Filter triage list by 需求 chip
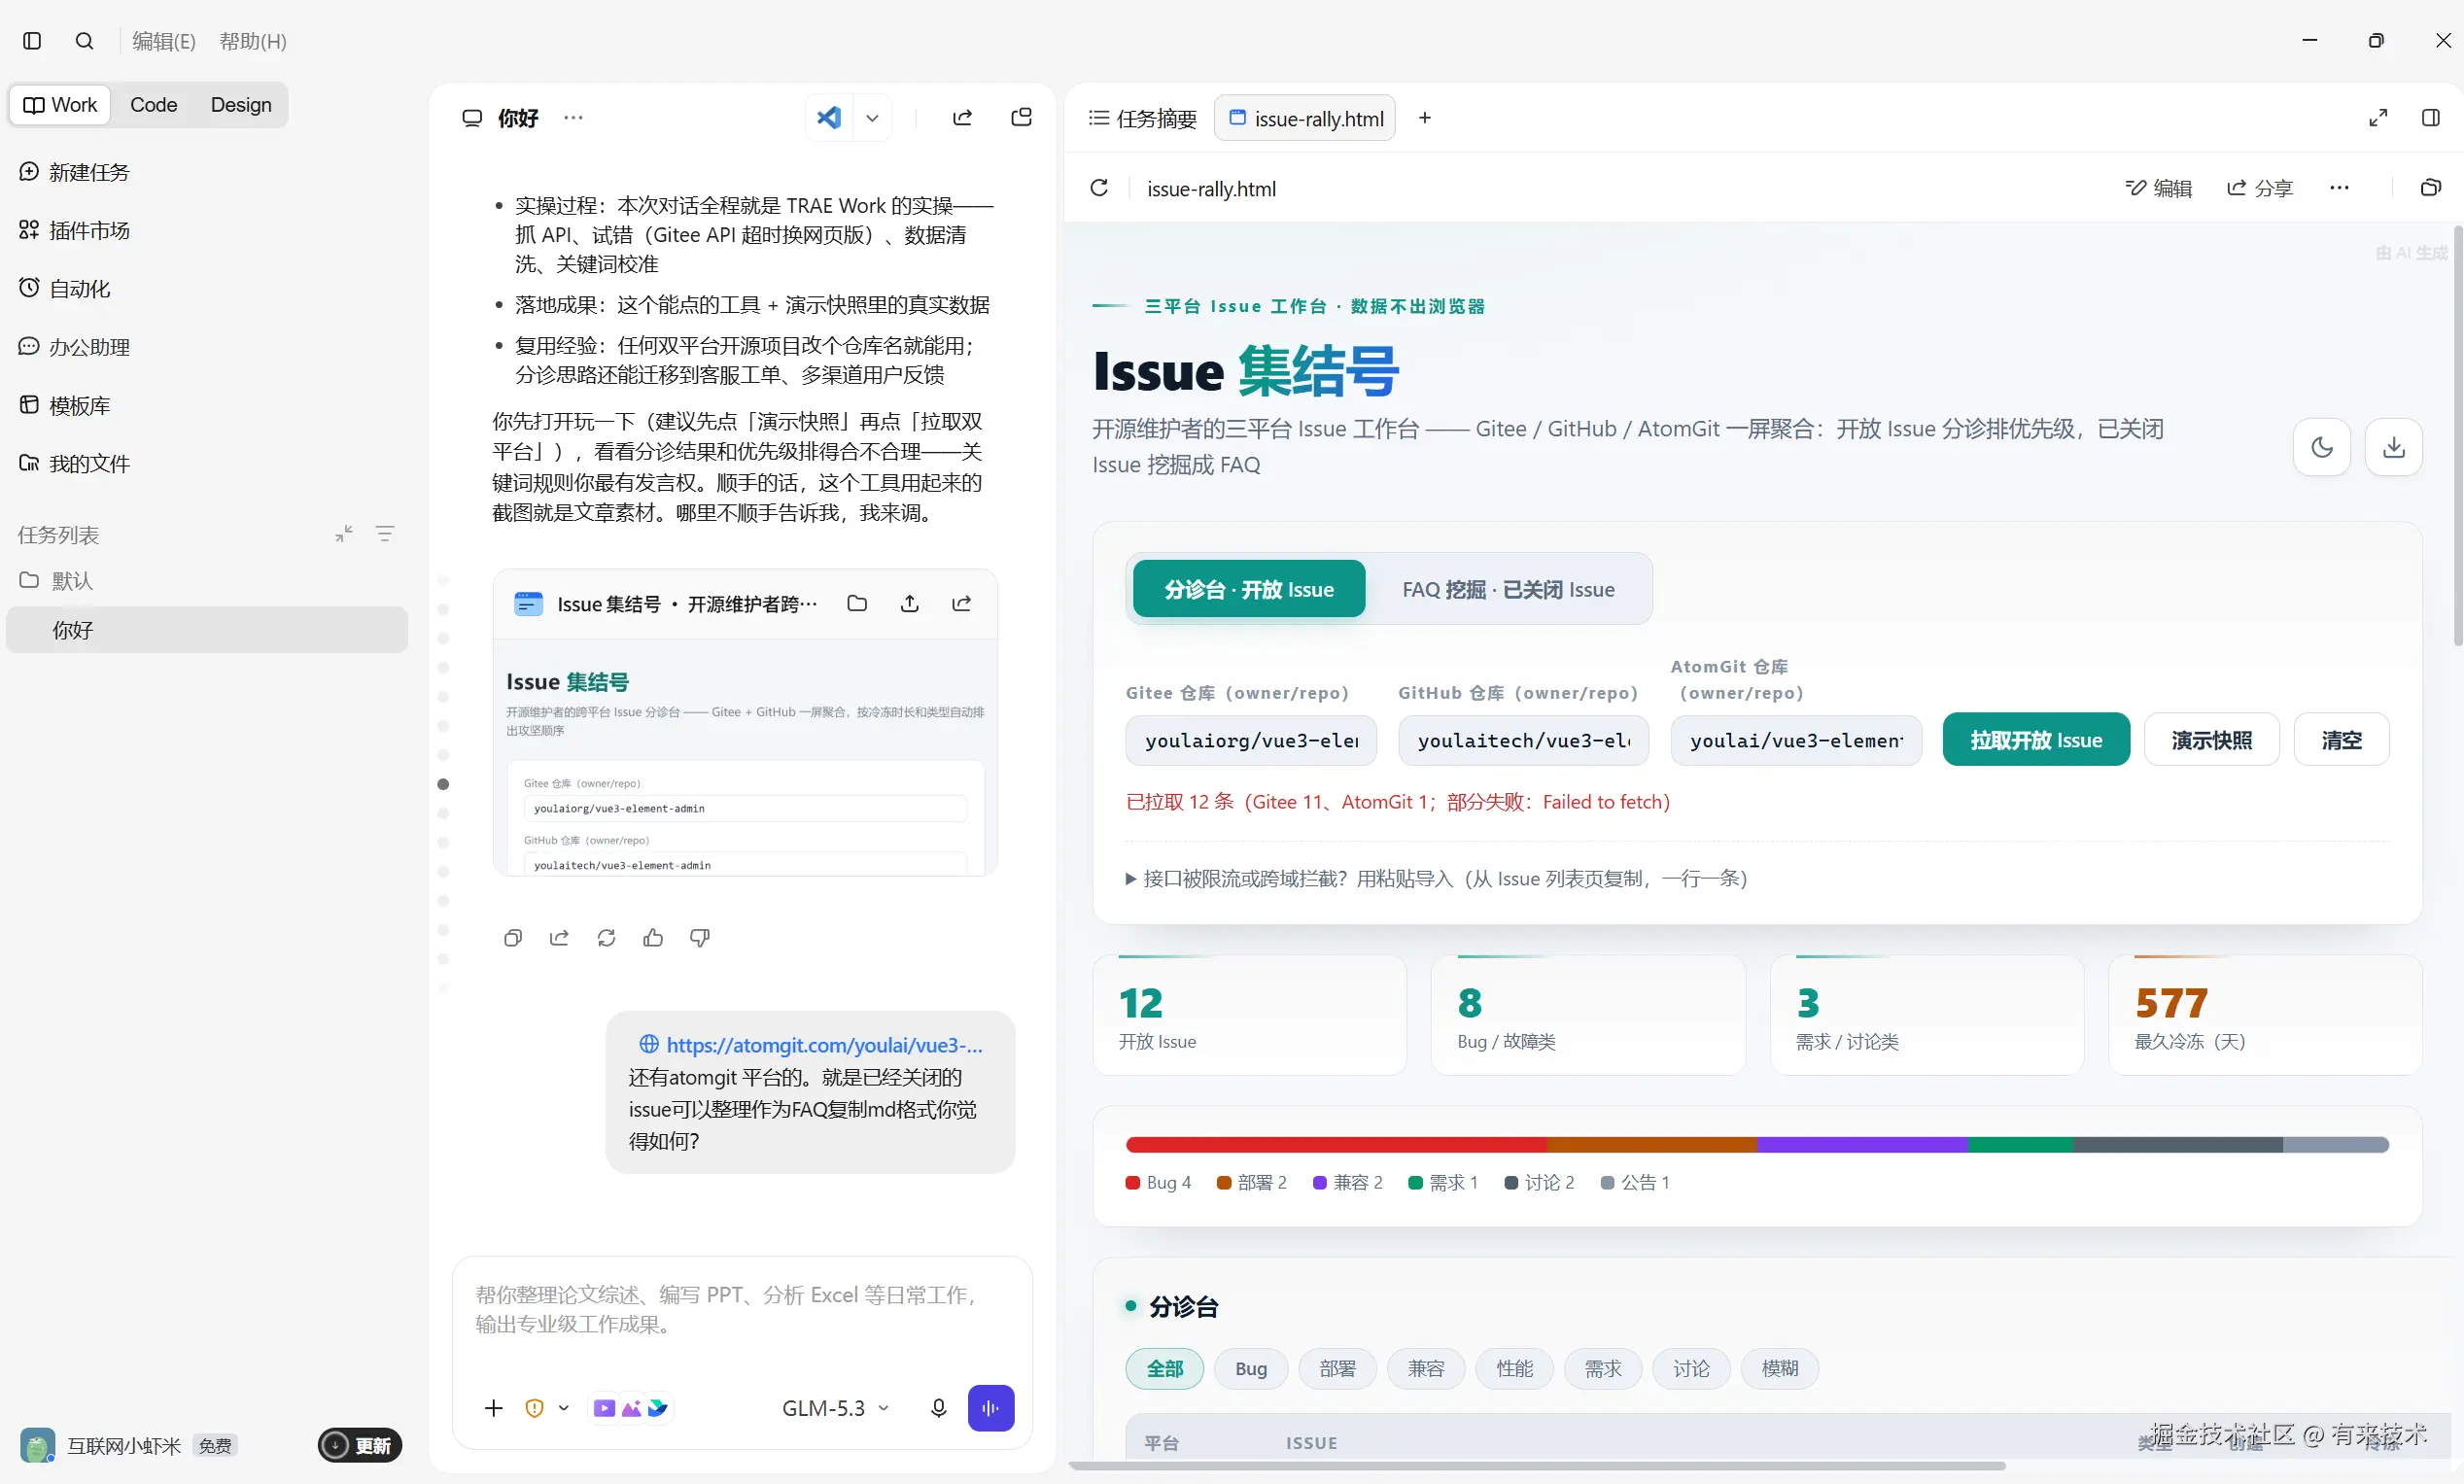Image resolution: width=2464 pixels, height=1484 pixels. tap(1603, 1368)
